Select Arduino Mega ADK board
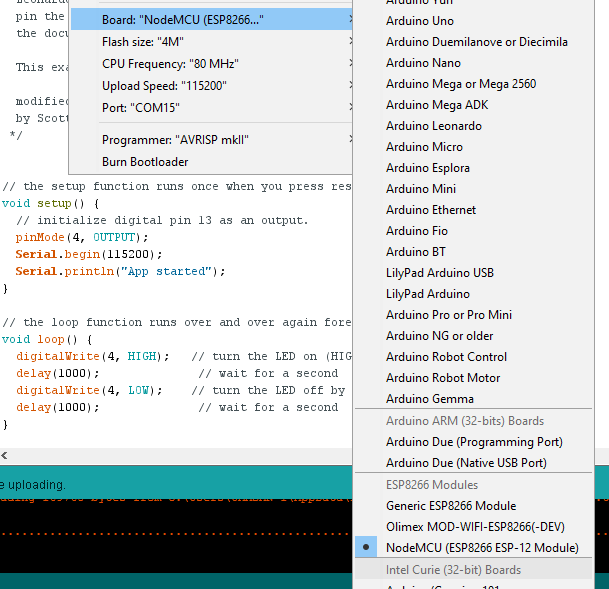This screenshot has height=589, width=609. 474,104
